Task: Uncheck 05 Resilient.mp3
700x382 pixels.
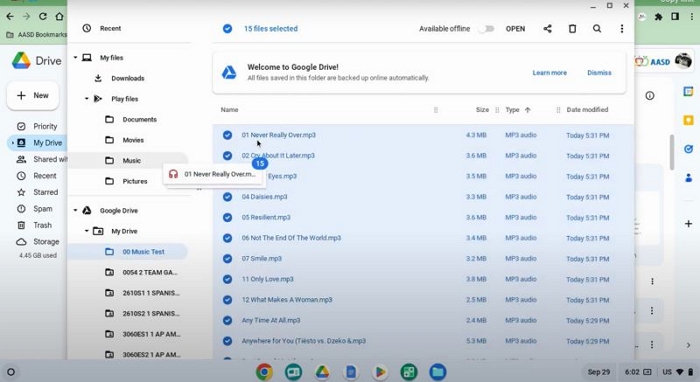Action: point(227,217)
